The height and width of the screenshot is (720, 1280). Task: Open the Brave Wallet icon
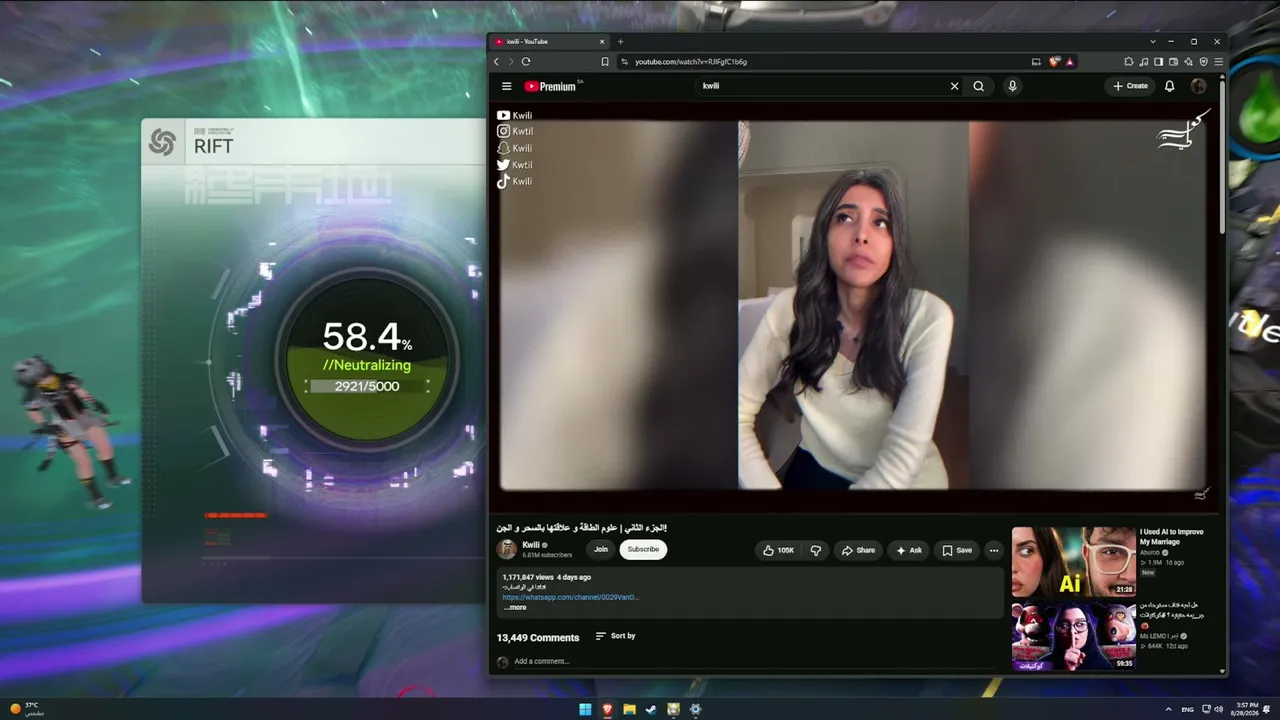[x=1174, y=62]
